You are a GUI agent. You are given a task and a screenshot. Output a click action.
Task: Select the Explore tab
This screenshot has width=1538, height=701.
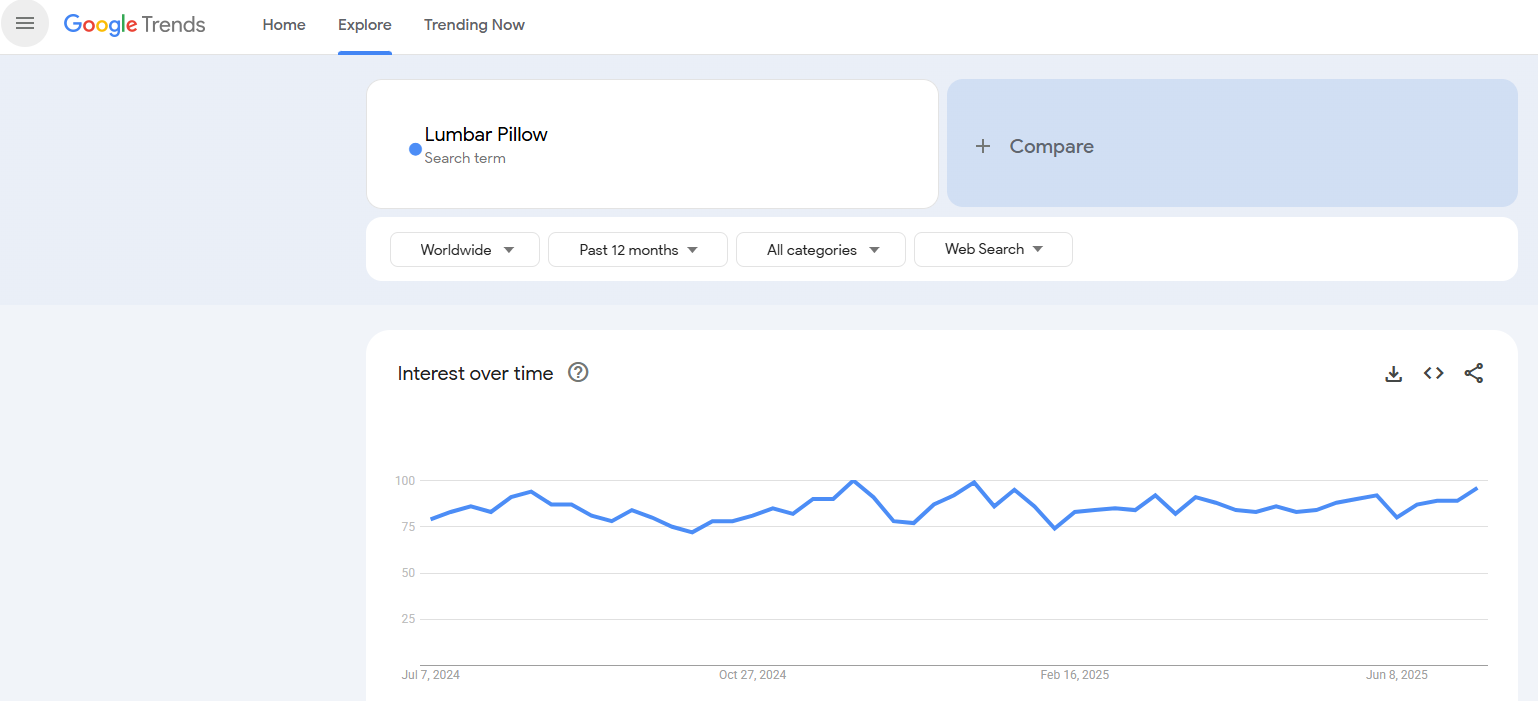365,25
